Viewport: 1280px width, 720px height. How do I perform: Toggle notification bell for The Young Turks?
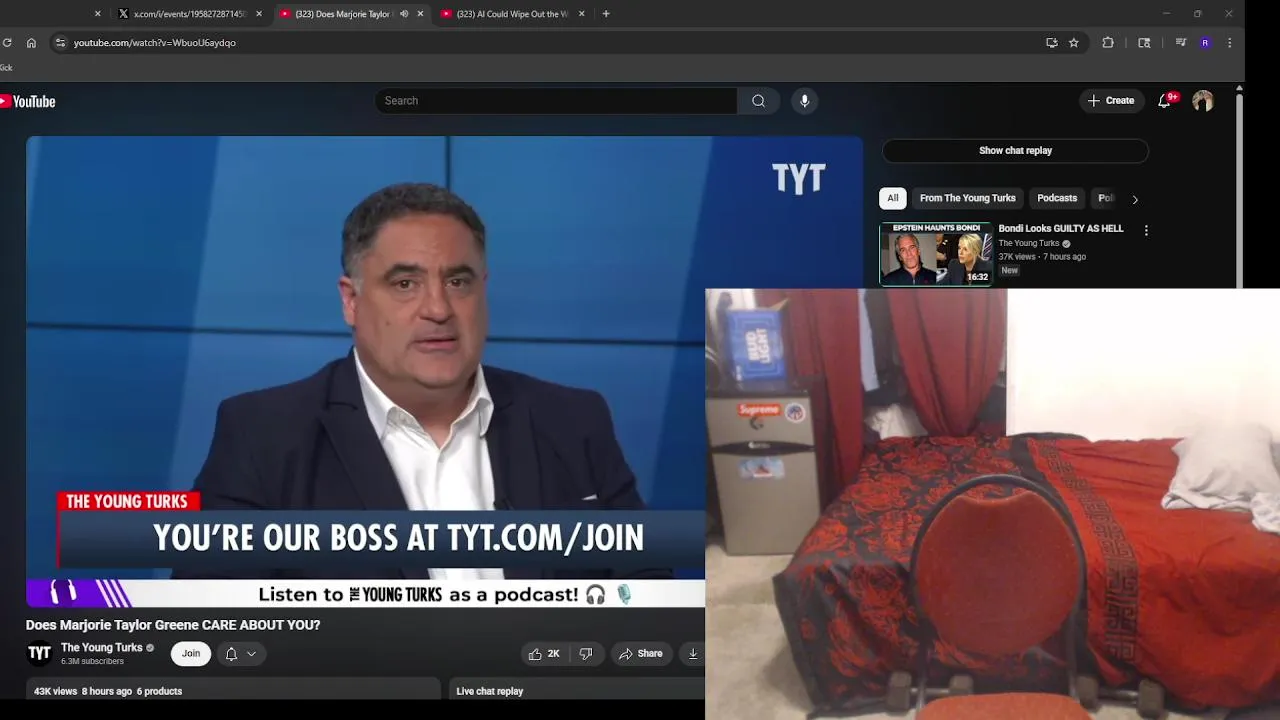(x=231, y=653)
